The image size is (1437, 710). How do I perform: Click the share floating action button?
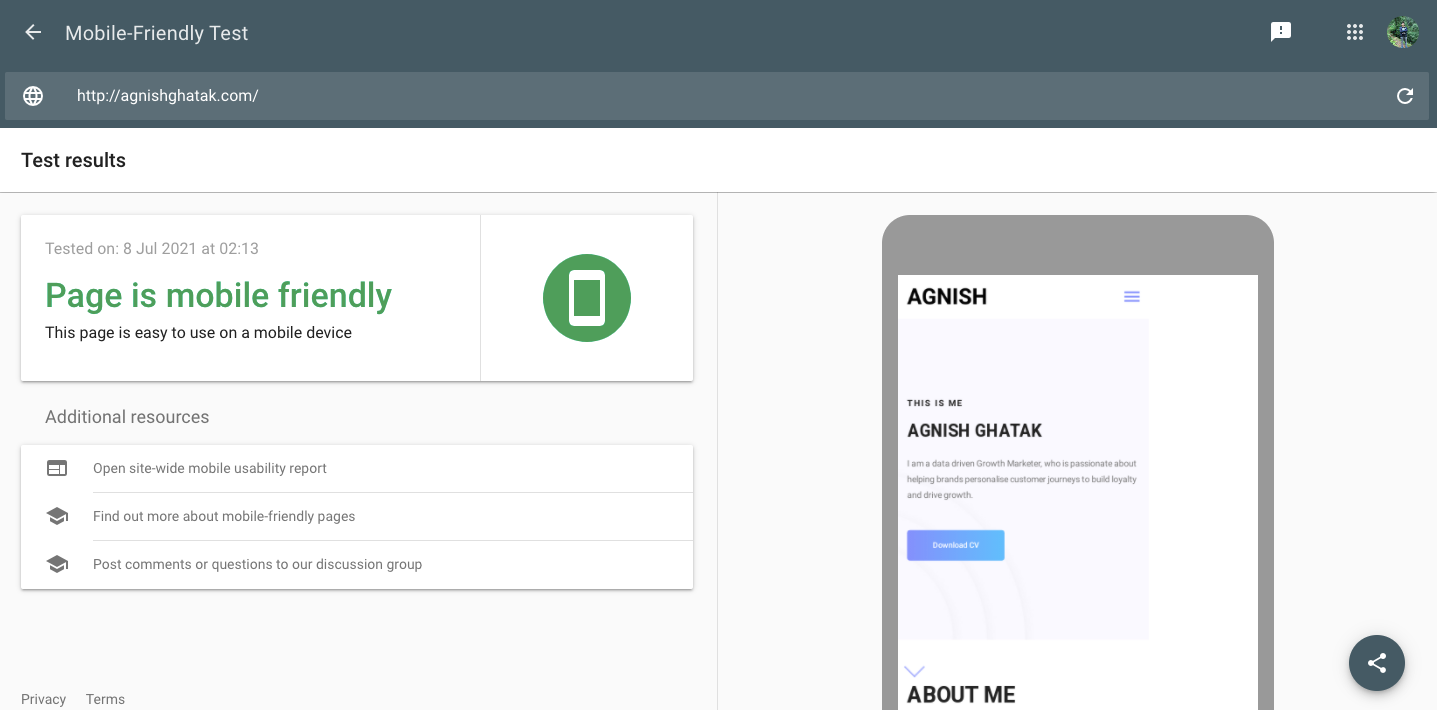point(1376,663)
